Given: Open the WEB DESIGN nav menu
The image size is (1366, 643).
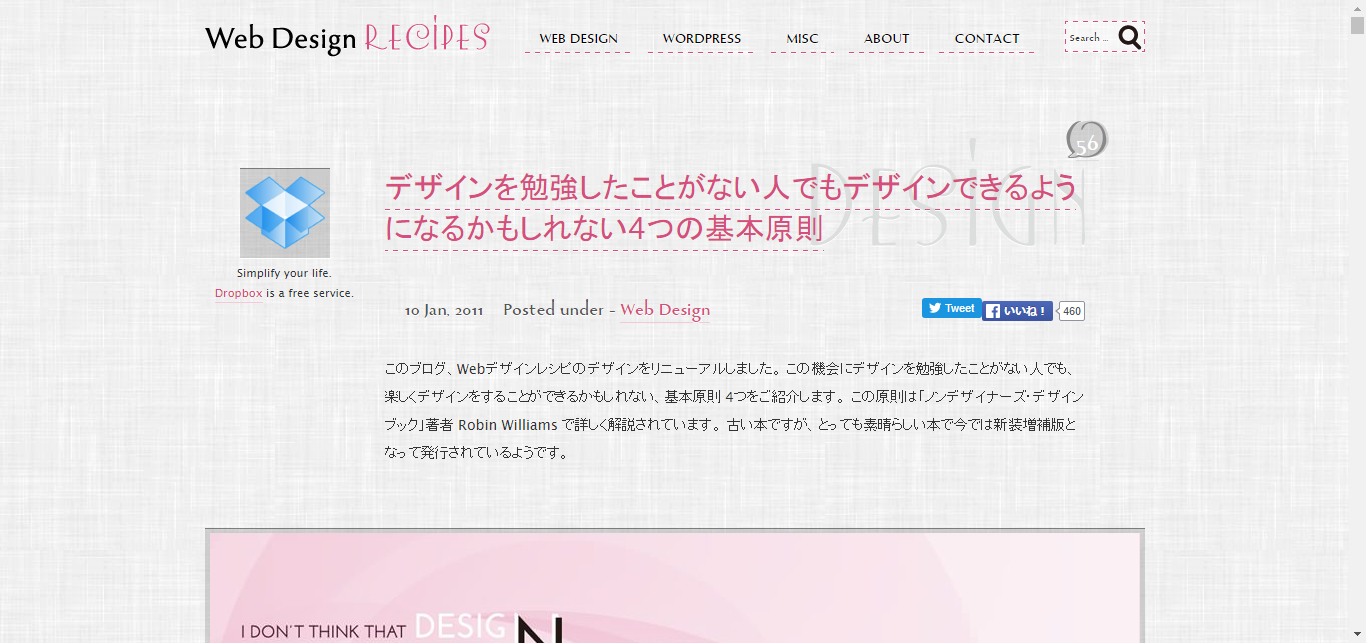Looking at the screenshot, I should coord(578,39).
